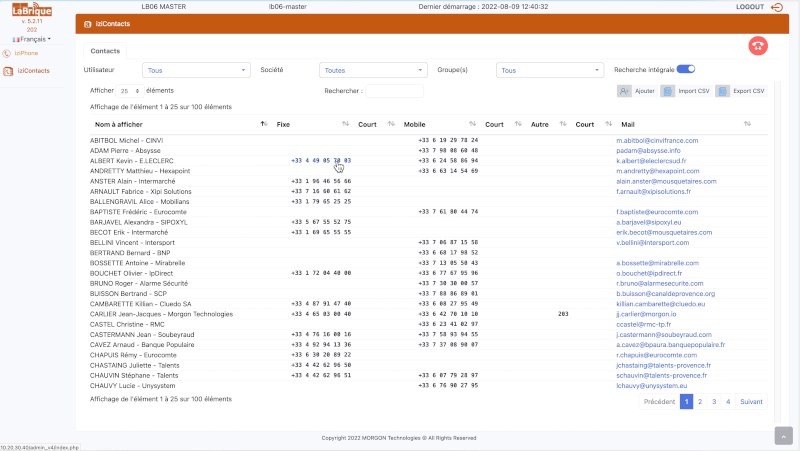The width and height of the screenshot is (800, 451).
Task: Select CHAUVY Lucie - Unysystem contact
Action: [x=133, y=386]
